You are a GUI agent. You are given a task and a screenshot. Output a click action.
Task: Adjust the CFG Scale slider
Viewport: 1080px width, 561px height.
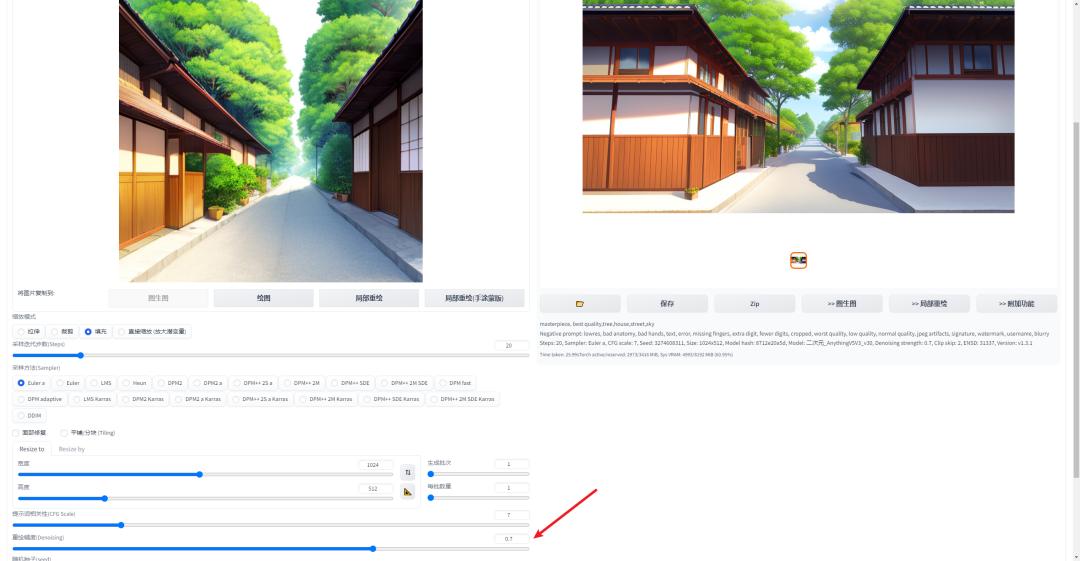pyautogui.click(x=271, y=525)
